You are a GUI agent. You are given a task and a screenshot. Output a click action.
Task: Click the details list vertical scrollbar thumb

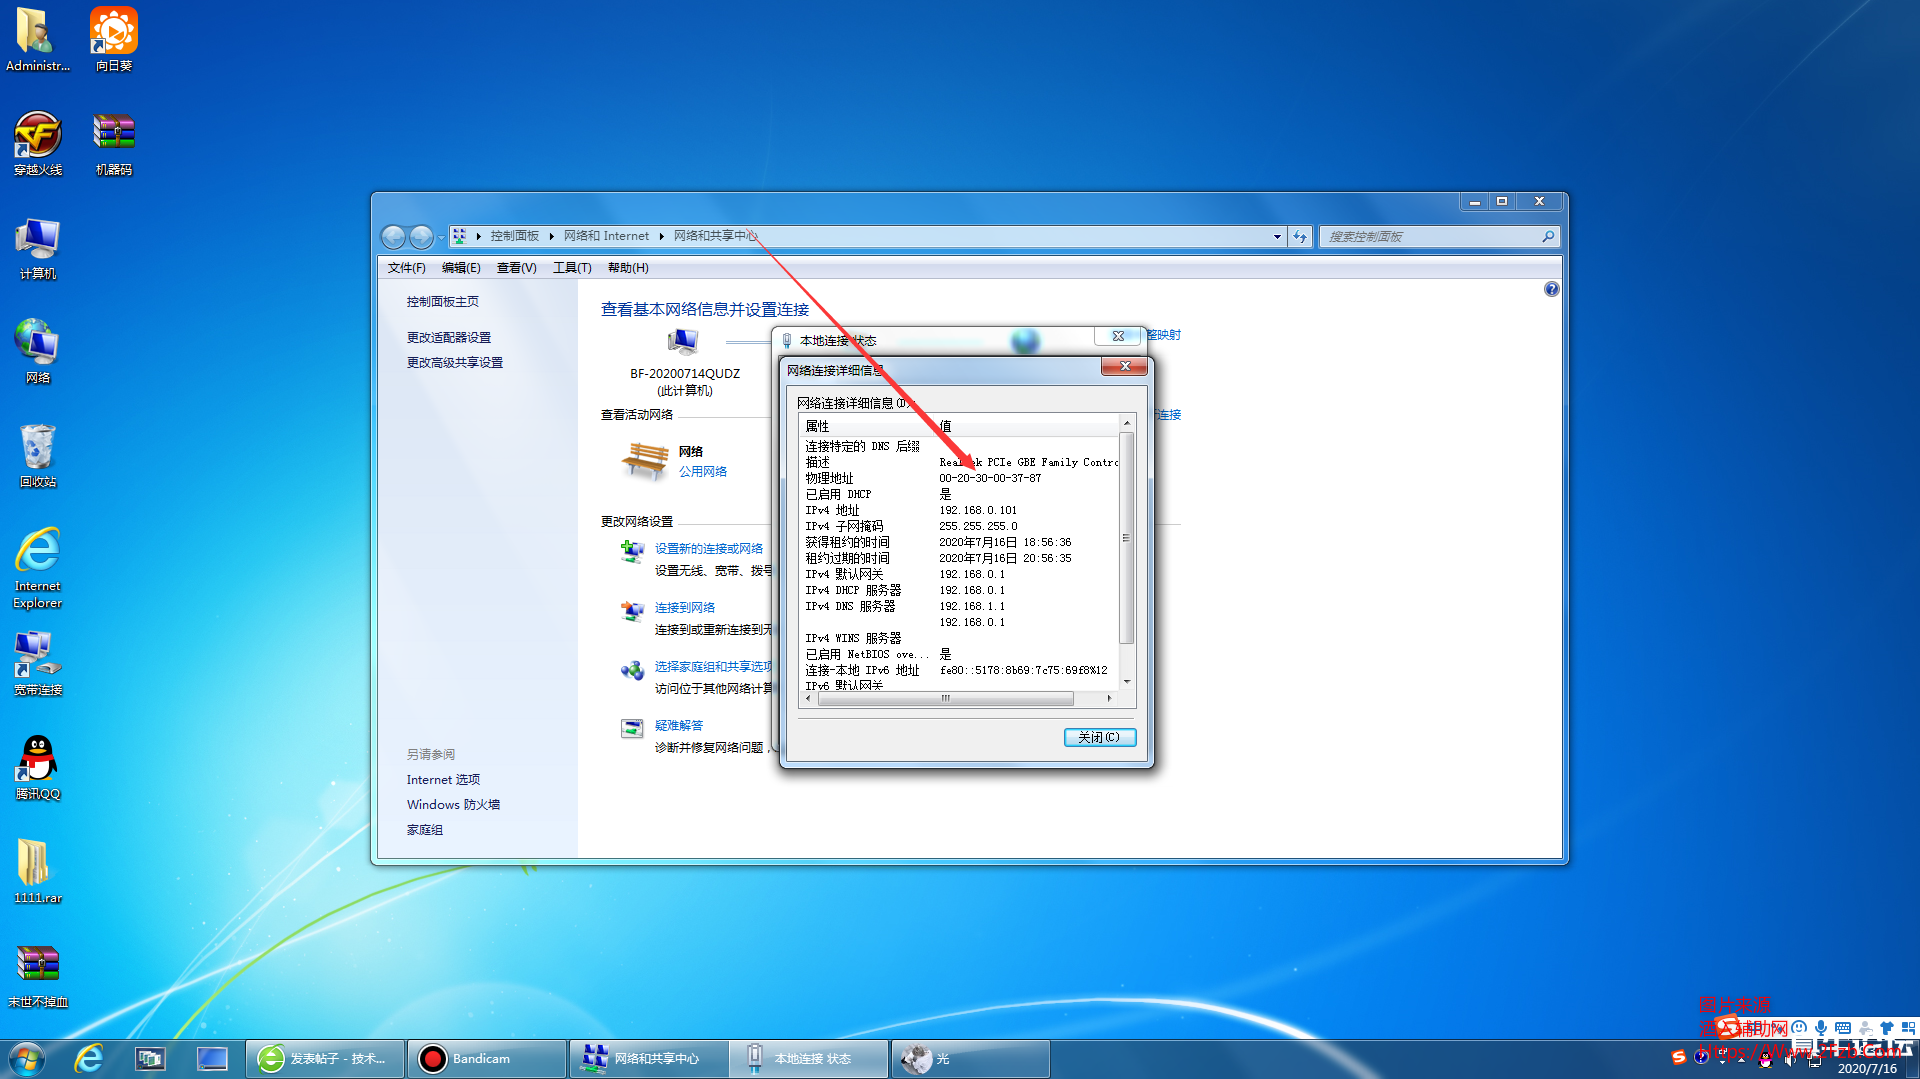coord(1126,538)
